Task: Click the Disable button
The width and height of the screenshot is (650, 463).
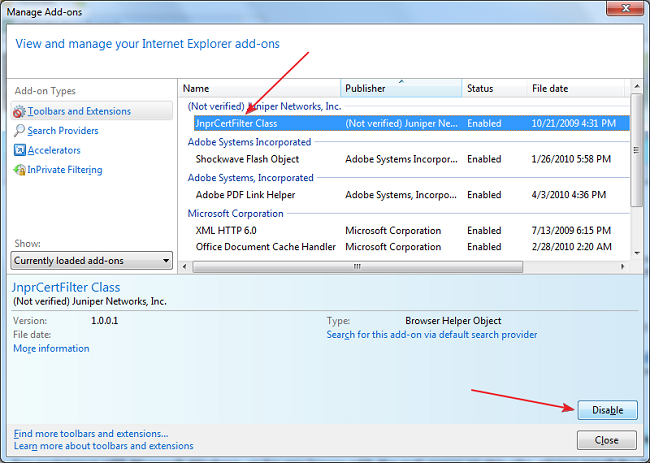Action: pyautogui.click(x=607, y=410)
